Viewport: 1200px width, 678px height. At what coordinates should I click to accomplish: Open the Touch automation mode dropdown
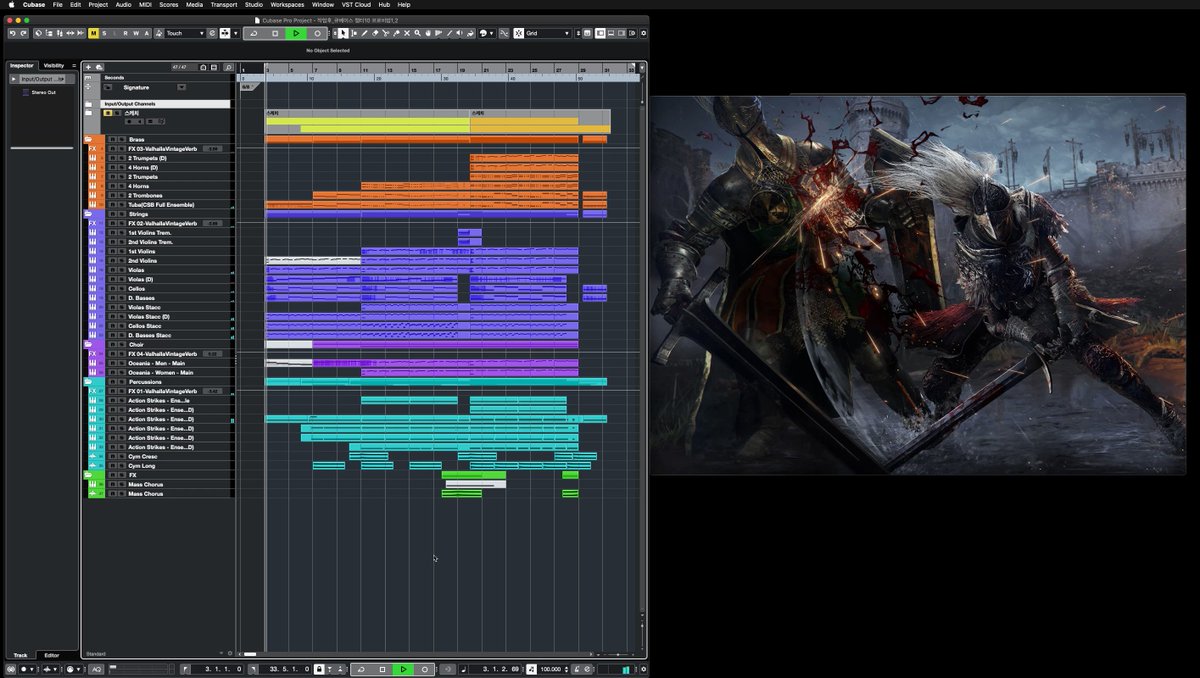pyautogui.click(x=185, y=33)
